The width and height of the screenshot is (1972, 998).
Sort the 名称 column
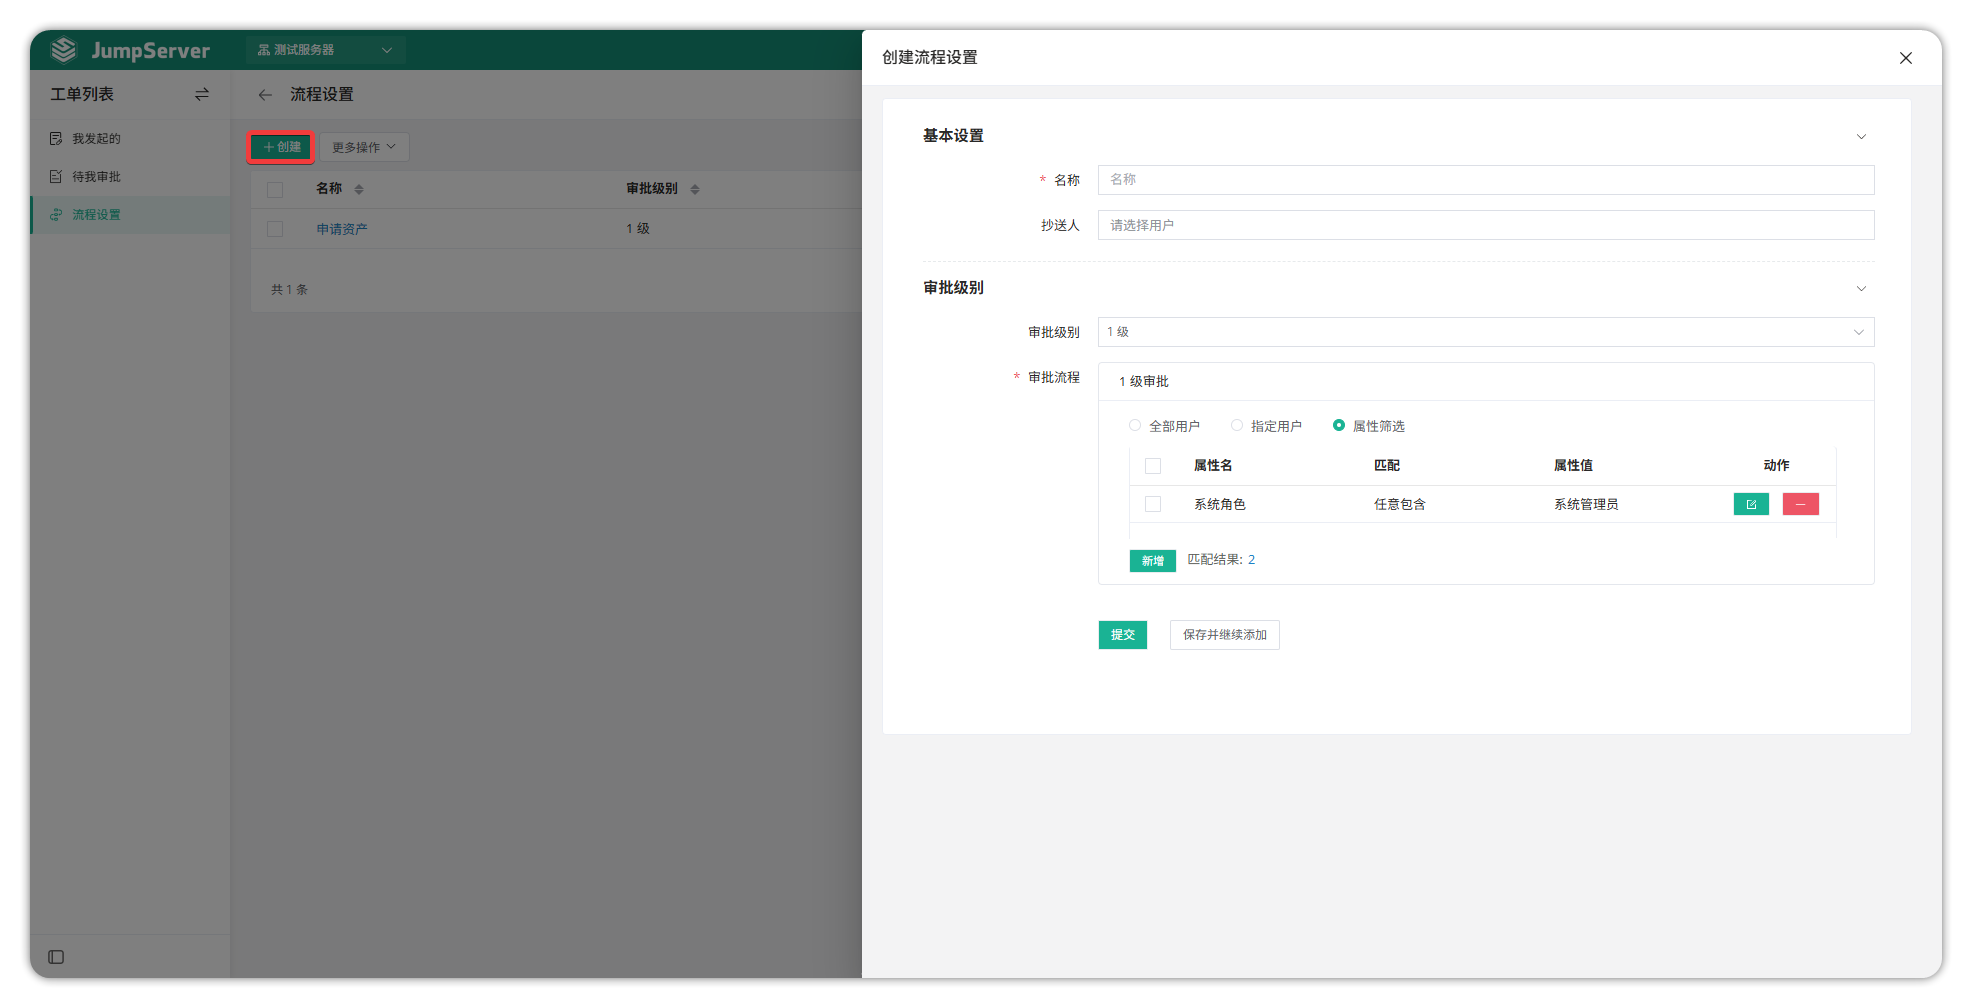(359, 189)
